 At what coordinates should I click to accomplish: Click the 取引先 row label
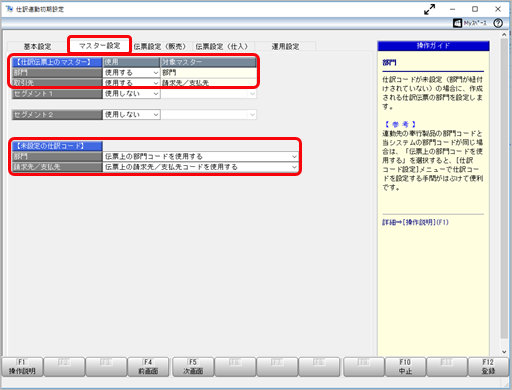point(57,83)
